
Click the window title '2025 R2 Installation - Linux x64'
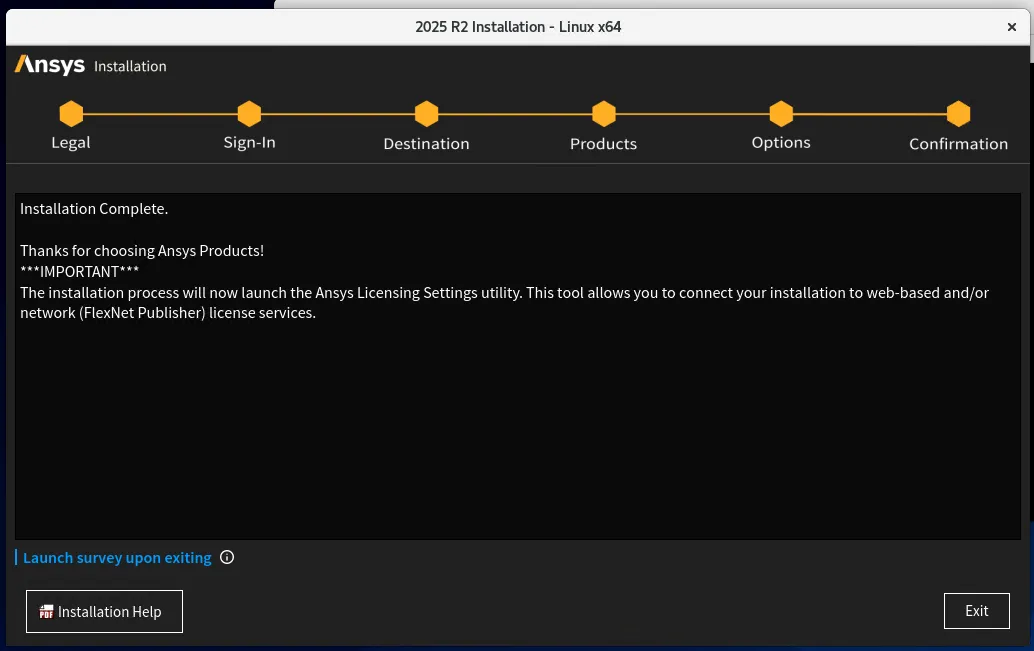click(518, 27)
